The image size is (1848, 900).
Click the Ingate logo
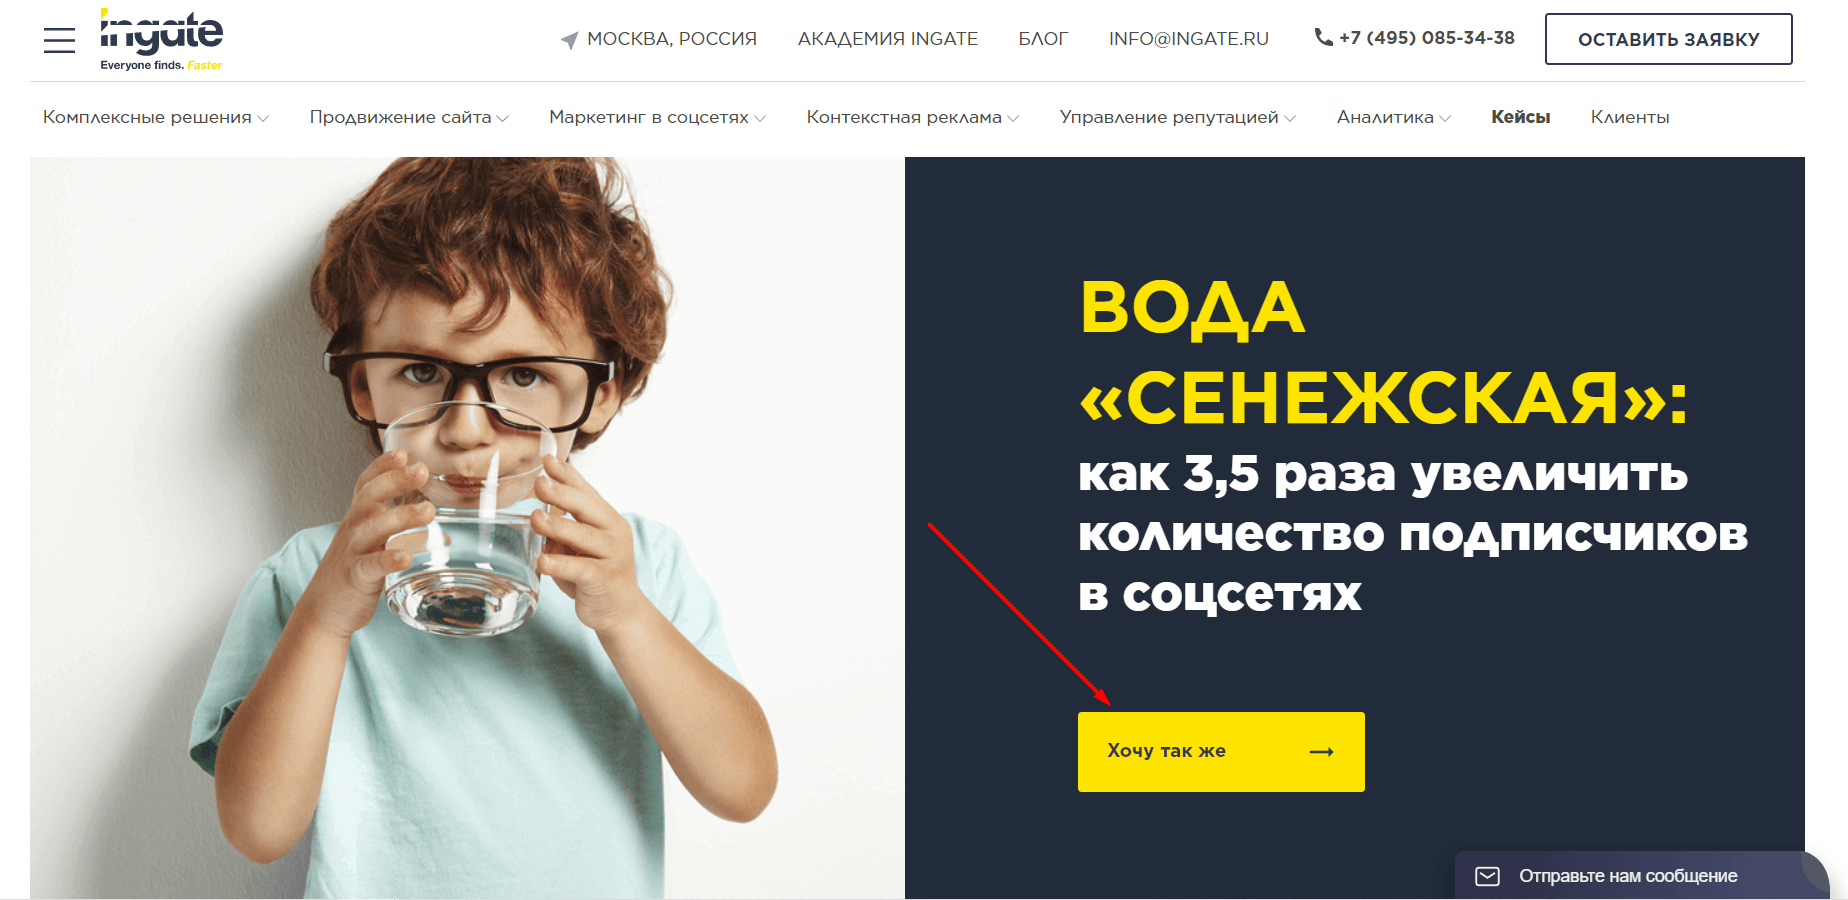tap(161, 40)
